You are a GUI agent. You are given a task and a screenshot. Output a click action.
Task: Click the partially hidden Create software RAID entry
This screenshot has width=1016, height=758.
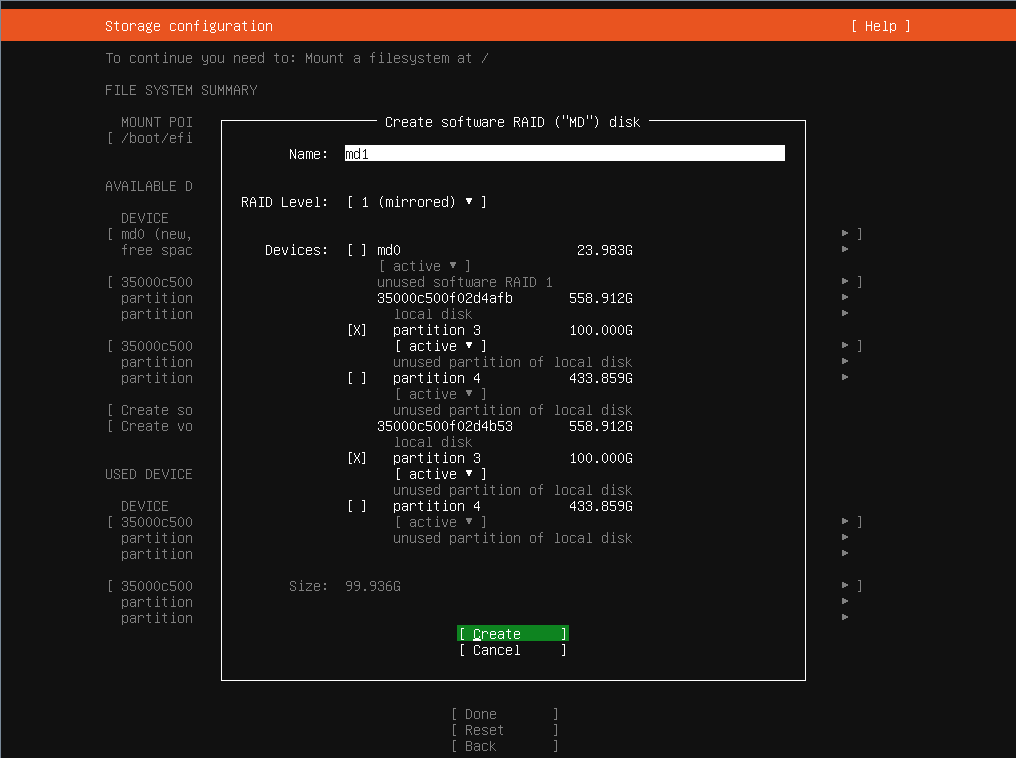[x=155, y=410]
